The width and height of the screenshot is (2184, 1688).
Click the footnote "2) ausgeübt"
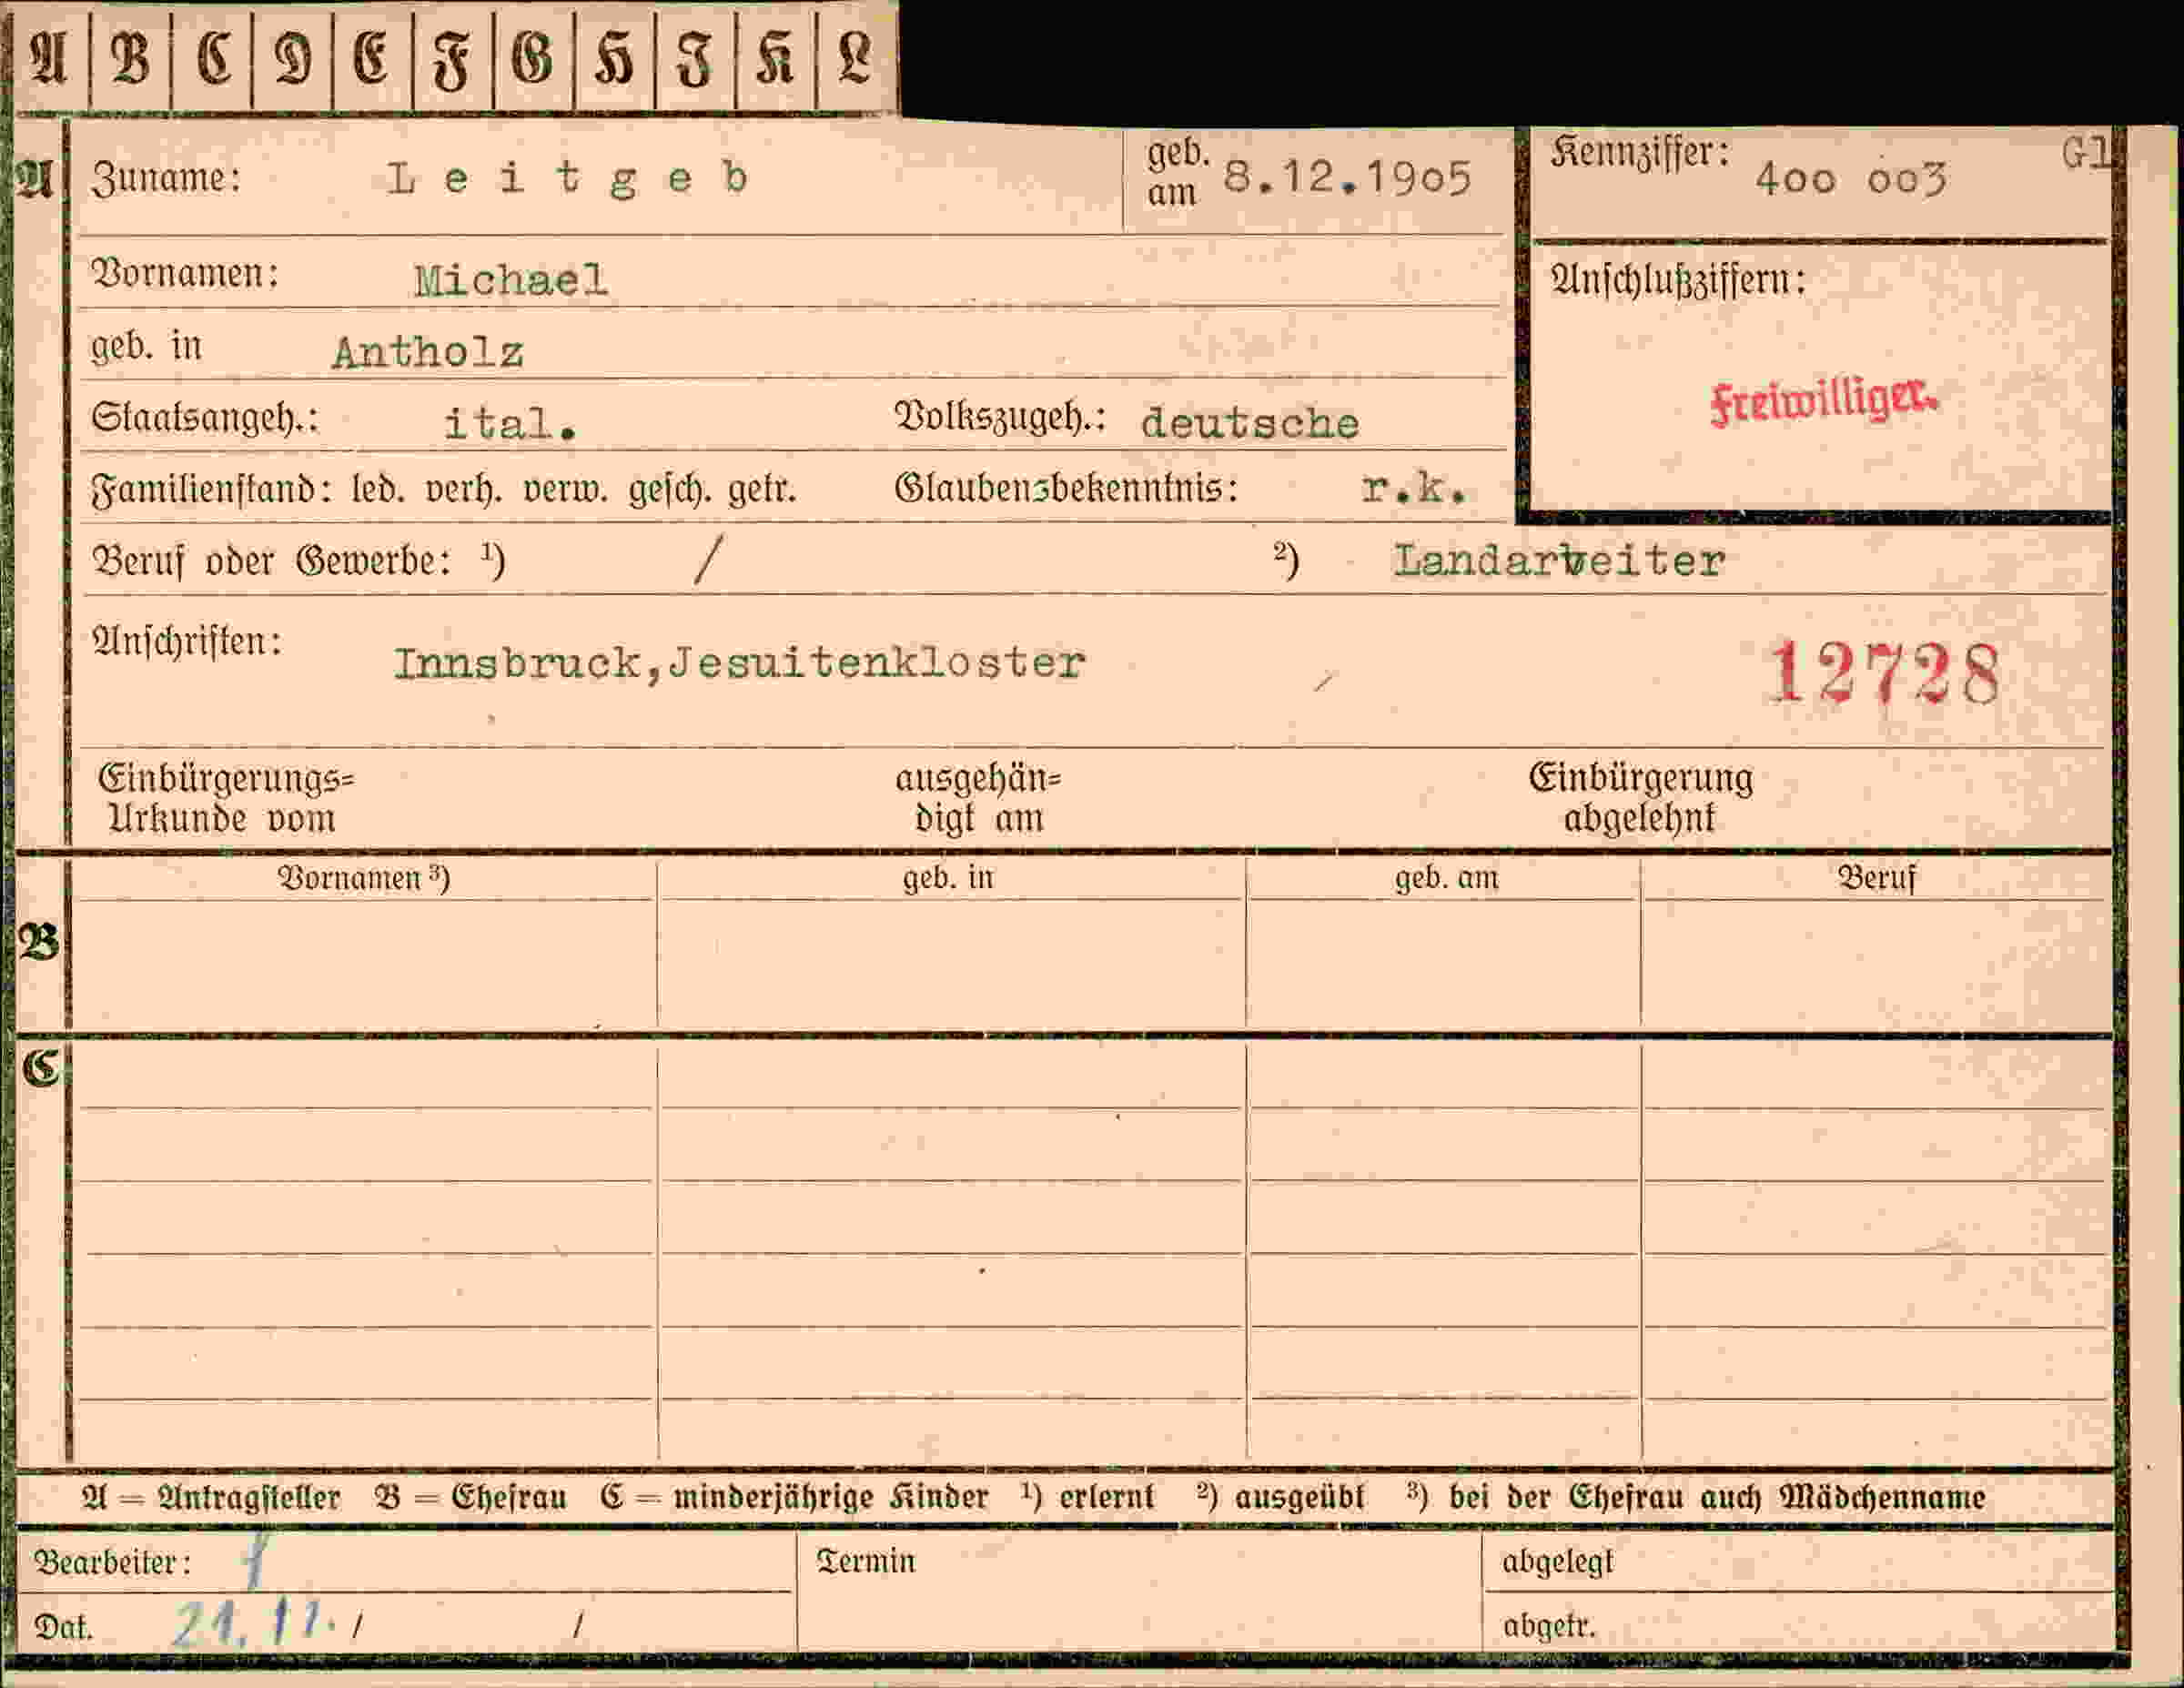coord(1280,1496)
